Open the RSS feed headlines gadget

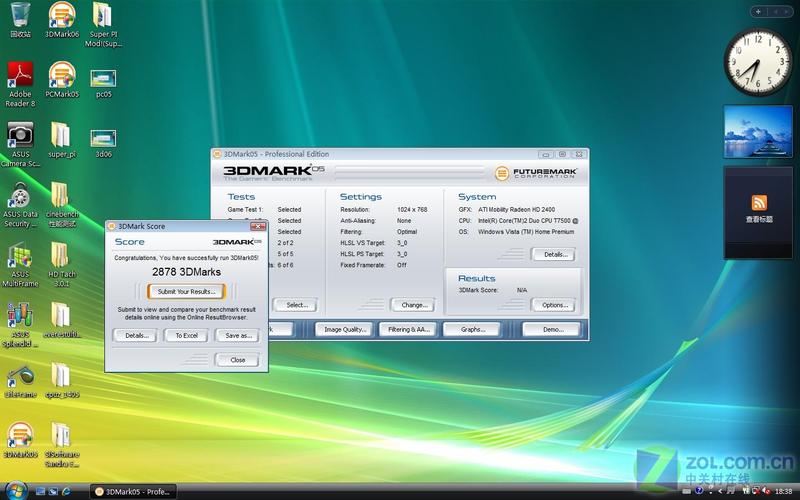coord(759,212)
